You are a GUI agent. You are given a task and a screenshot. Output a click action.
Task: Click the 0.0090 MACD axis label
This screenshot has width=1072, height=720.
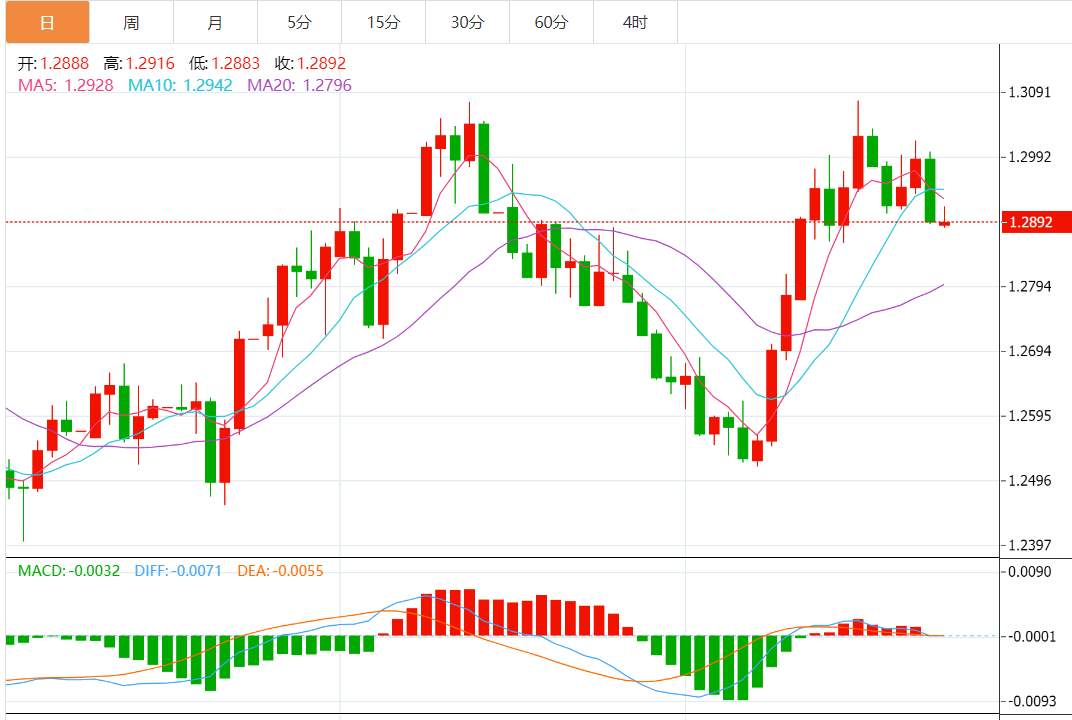point(1030,572)
